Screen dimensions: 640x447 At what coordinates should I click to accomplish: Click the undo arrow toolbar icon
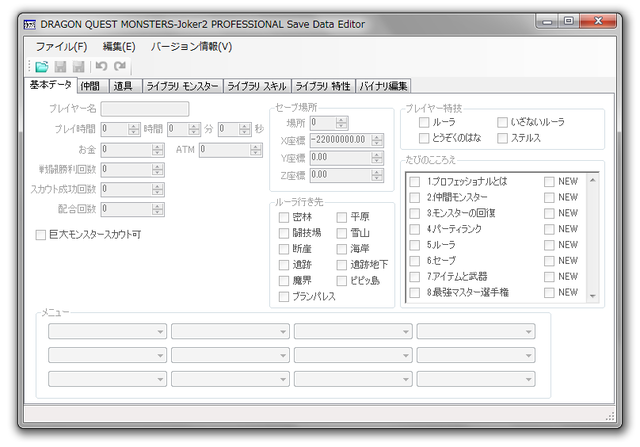[101, 66]
